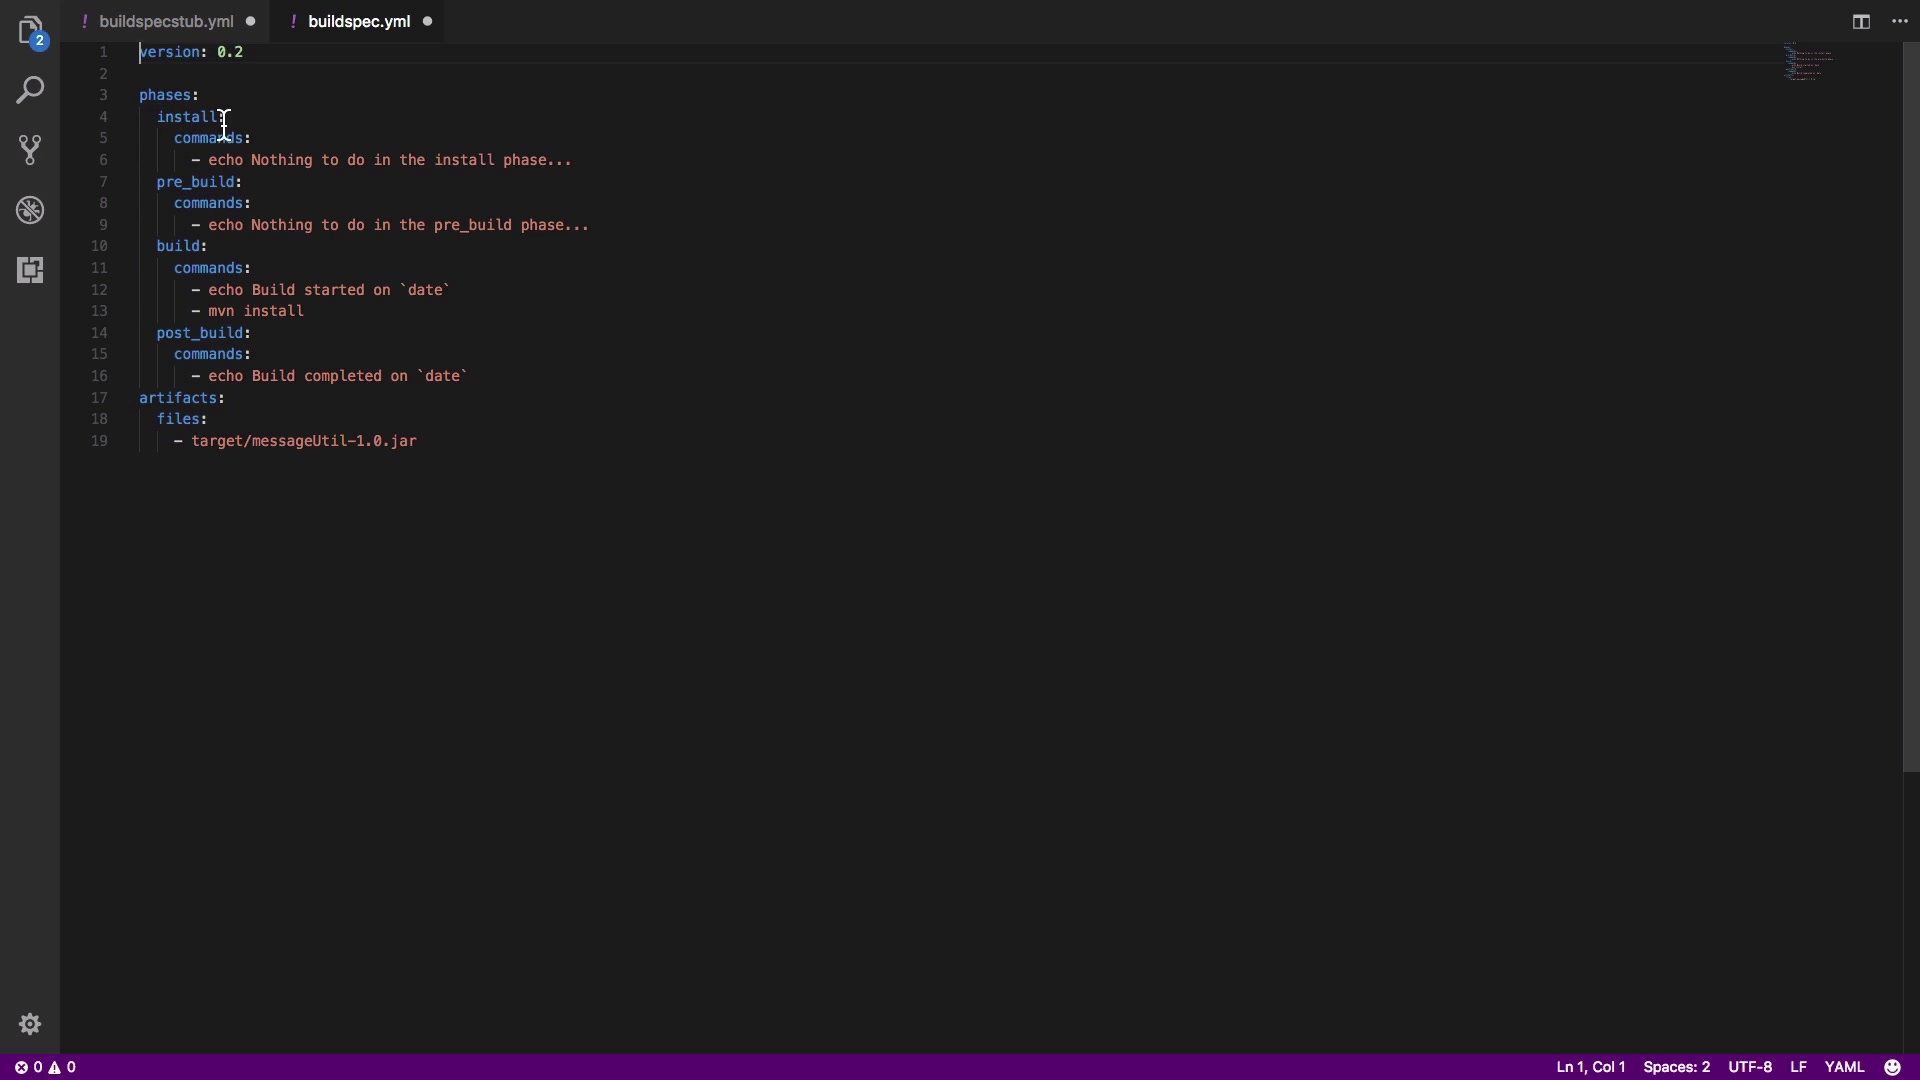
Task: Open the errors and warnings panel
Action: pyautogui.click(x=45, y=1067)
